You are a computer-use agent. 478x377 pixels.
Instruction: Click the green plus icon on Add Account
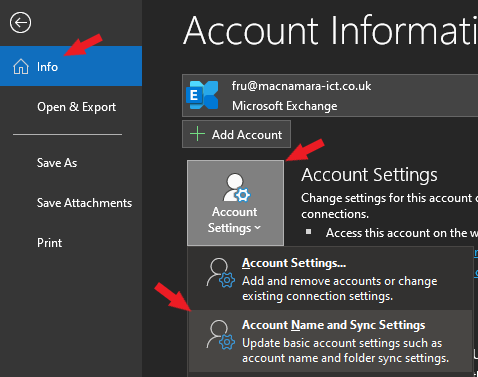click(x=197, y=134)
